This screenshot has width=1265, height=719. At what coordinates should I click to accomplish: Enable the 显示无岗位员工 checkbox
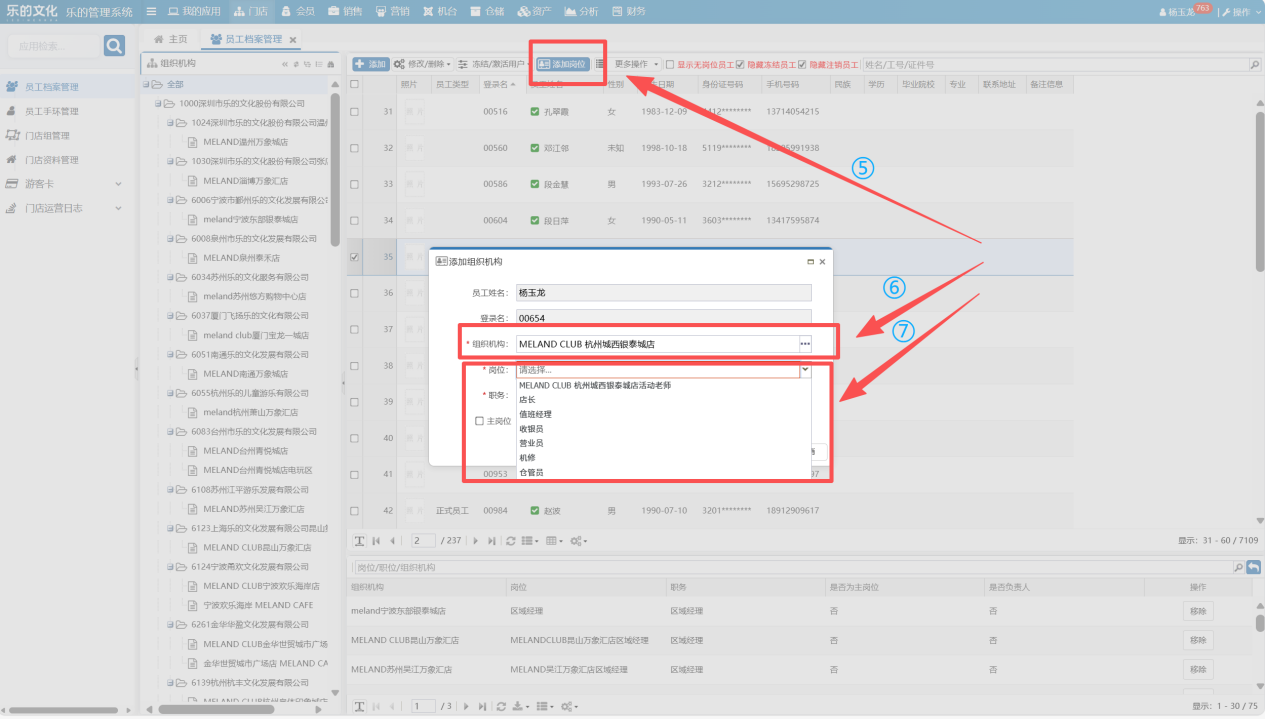point(670,64)
